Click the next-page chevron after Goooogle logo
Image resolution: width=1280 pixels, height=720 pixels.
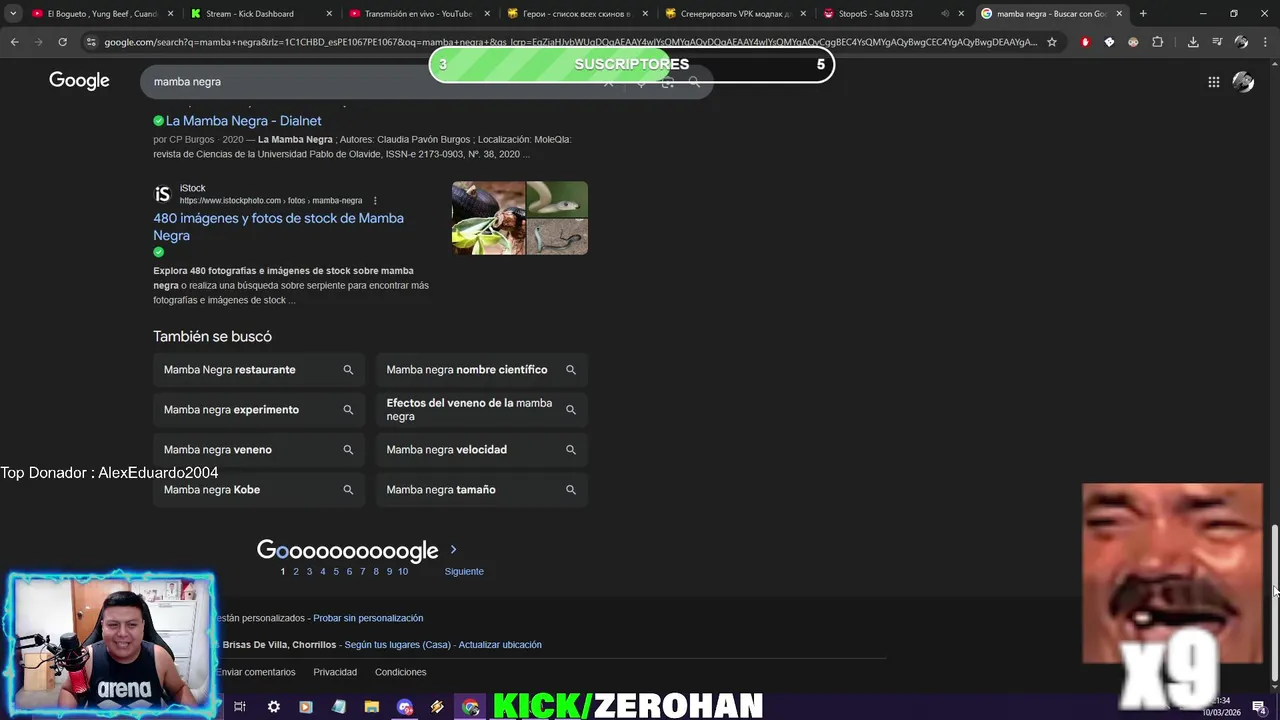click(x=453, y=550)
